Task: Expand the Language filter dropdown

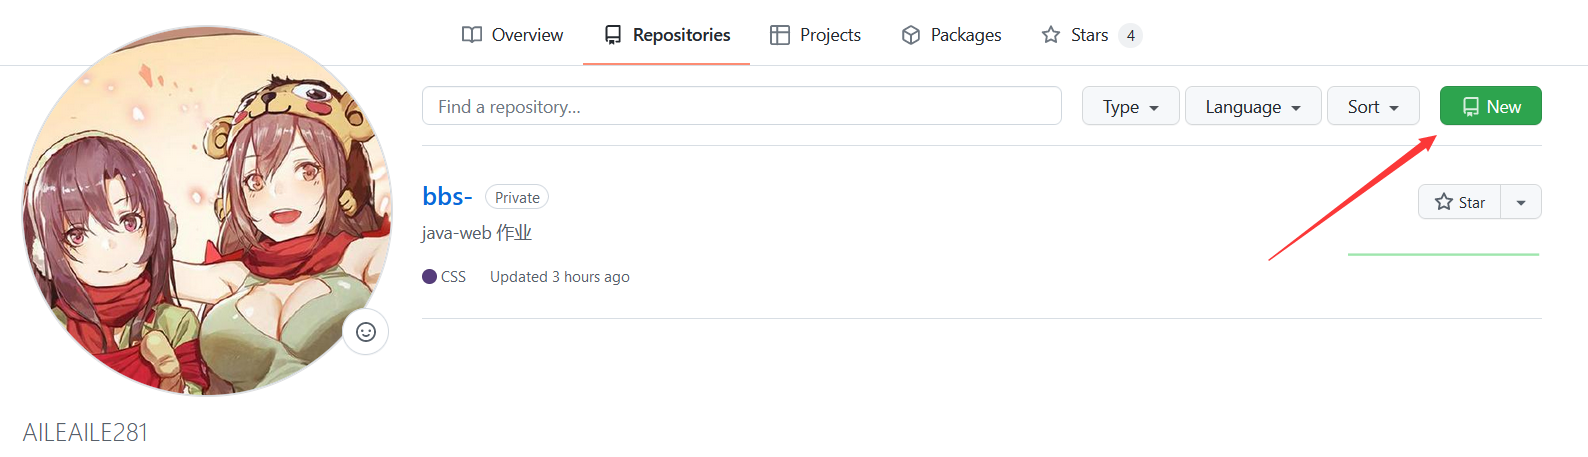Action: click(x=1252, y=106)
